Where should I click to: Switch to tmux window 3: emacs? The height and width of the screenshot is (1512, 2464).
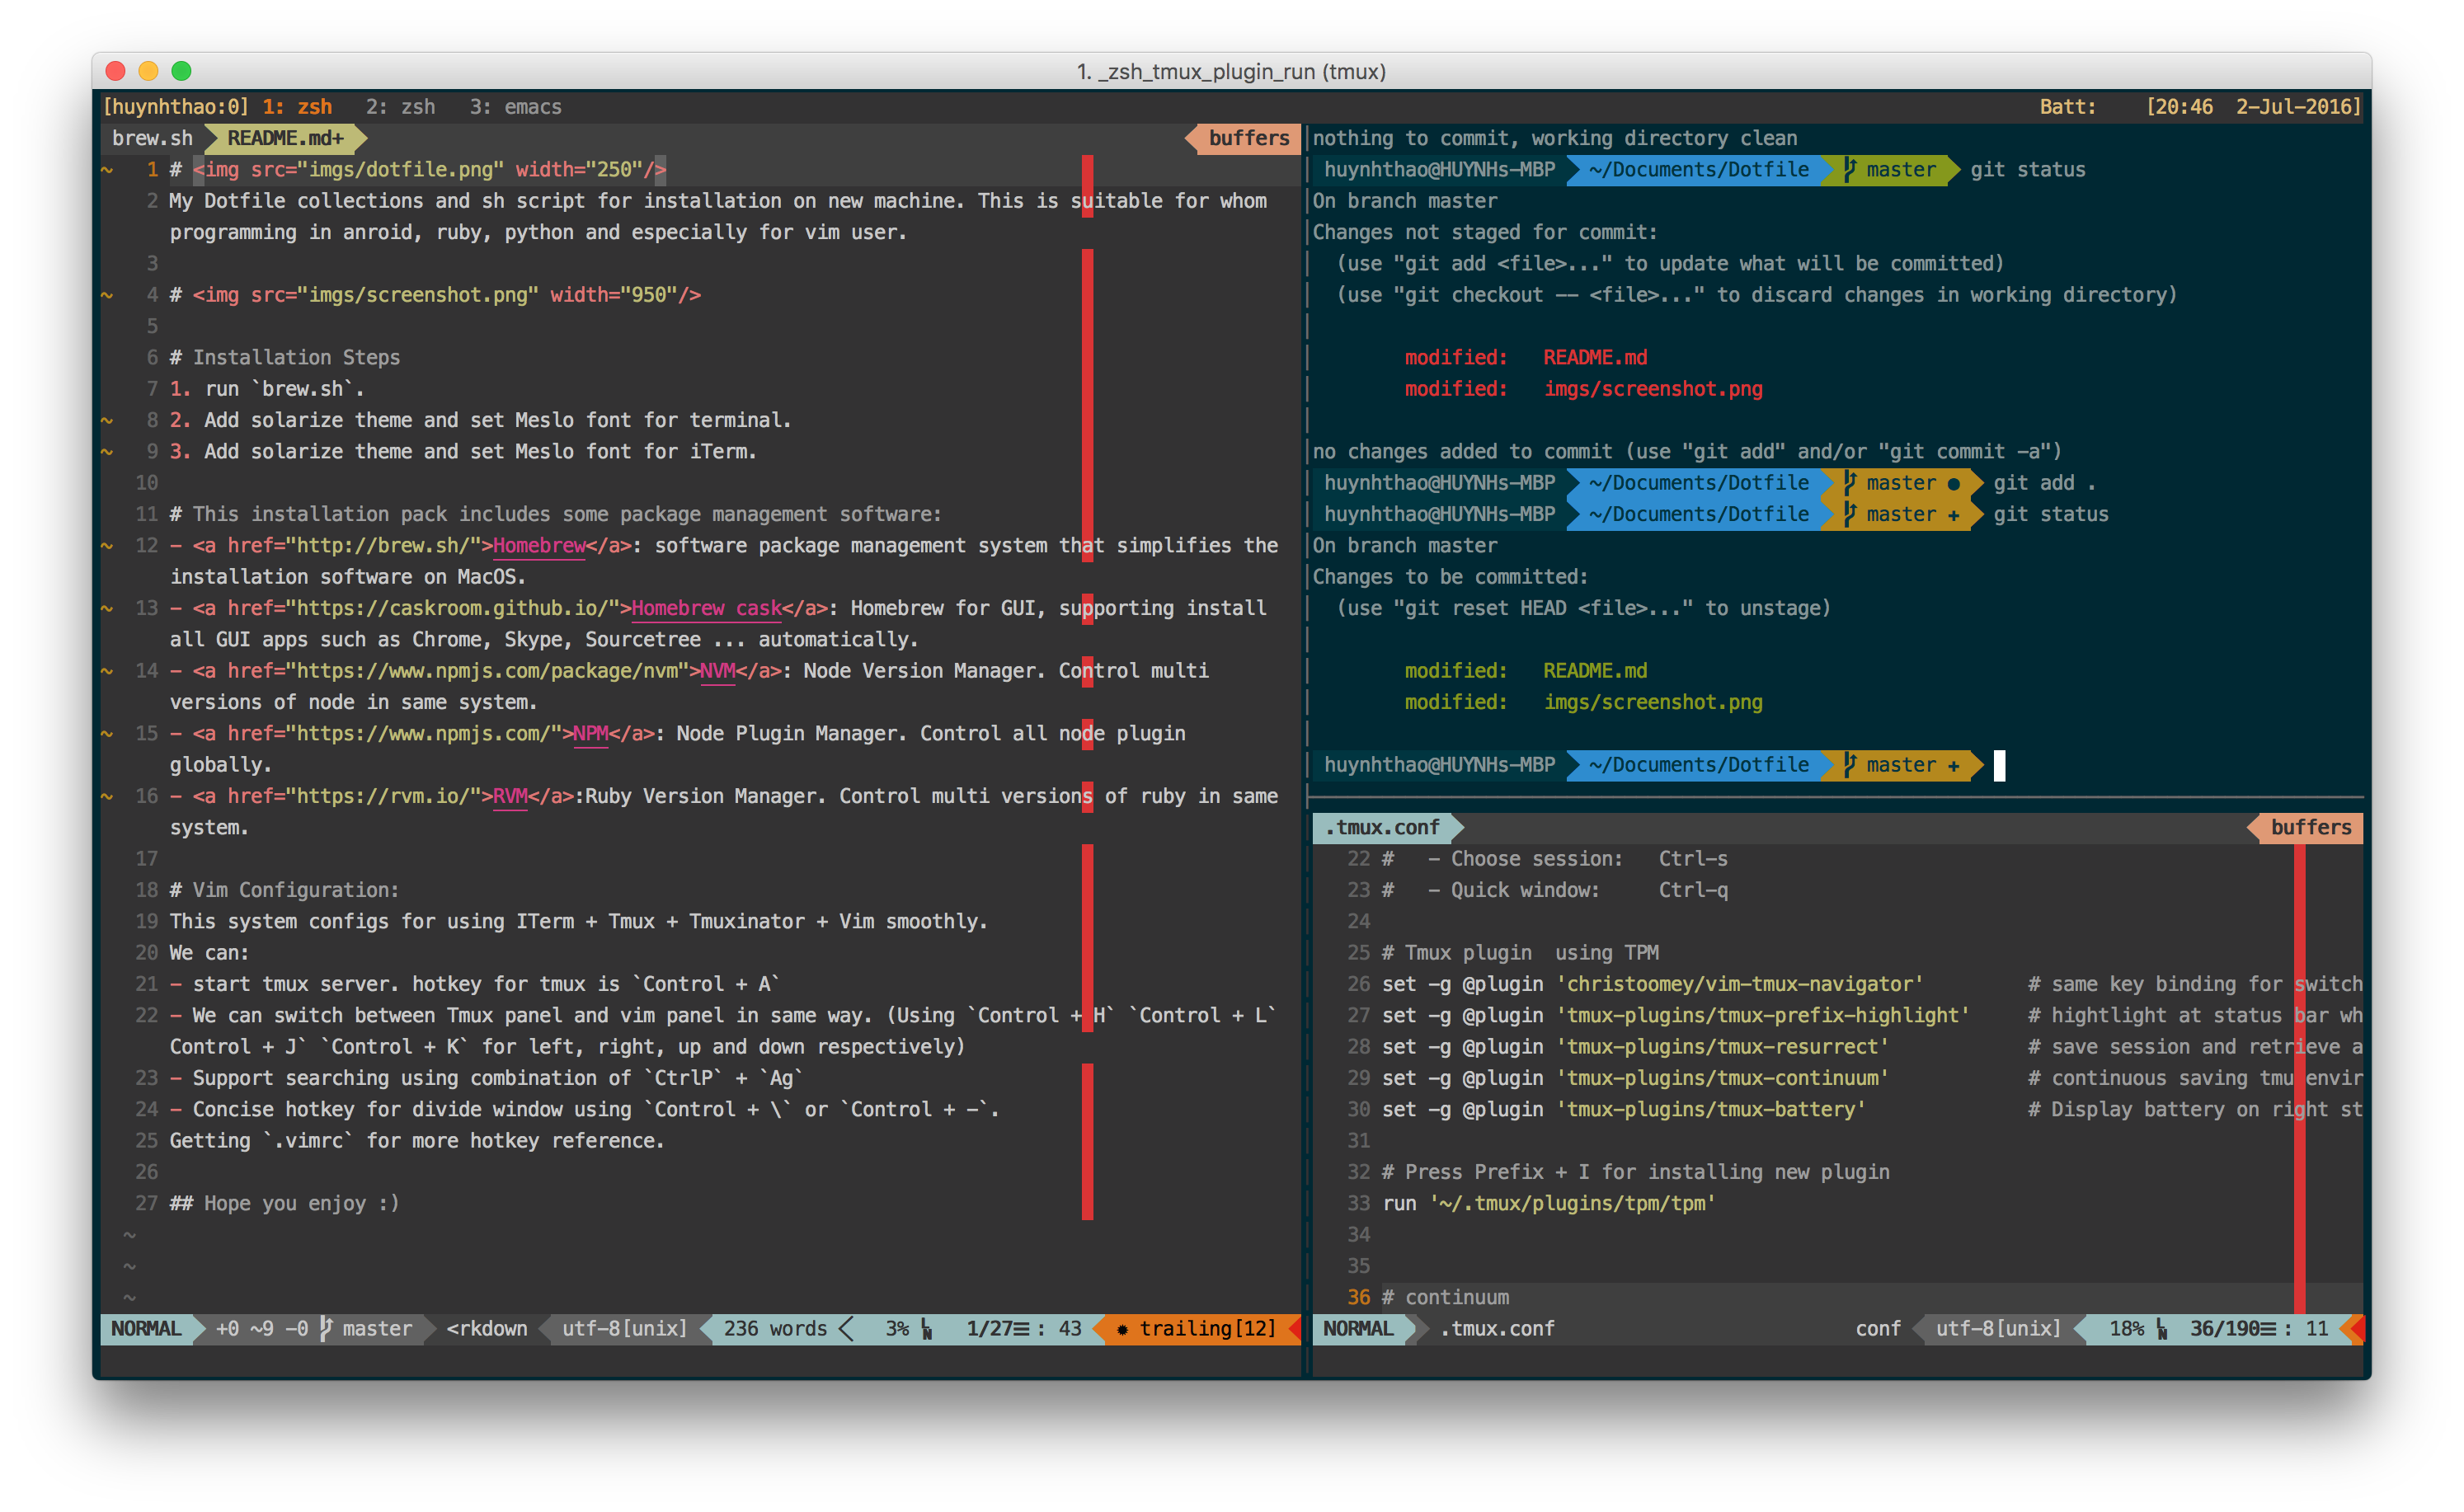pos(515,107)
